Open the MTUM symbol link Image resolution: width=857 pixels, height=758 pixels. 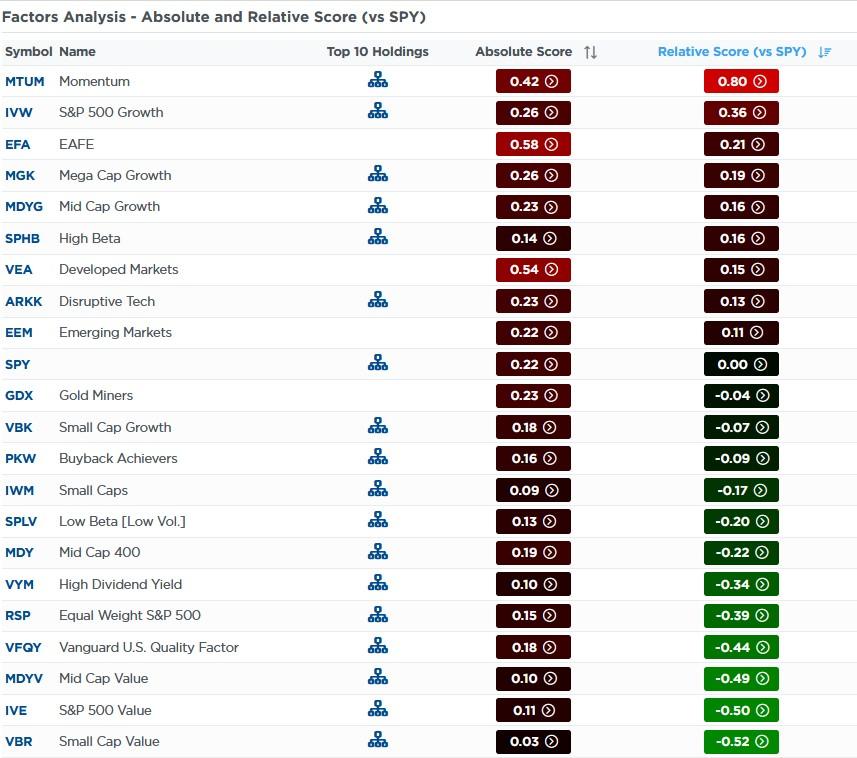tap(25, 81)
